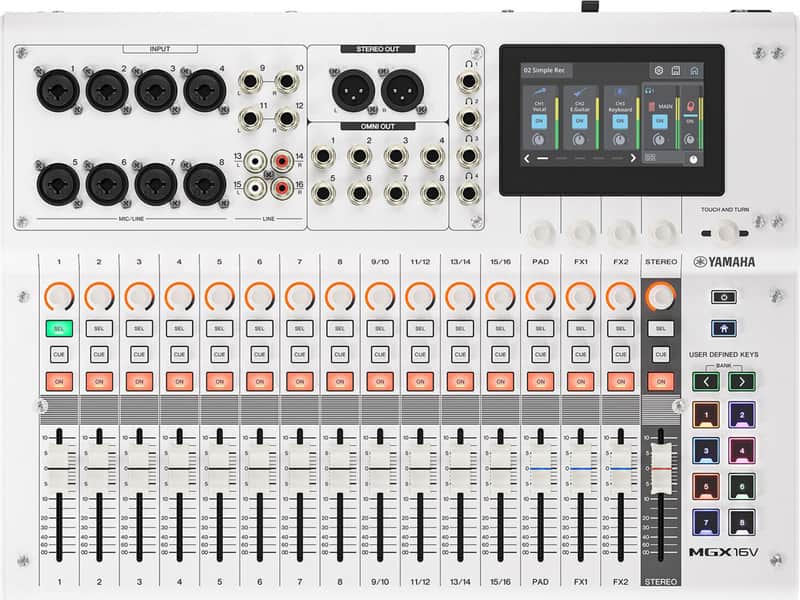Image resolution: width=800 pixels, height=600 pixels.
Task: Trigger User Defined Key 7
Action: (706, 522)
